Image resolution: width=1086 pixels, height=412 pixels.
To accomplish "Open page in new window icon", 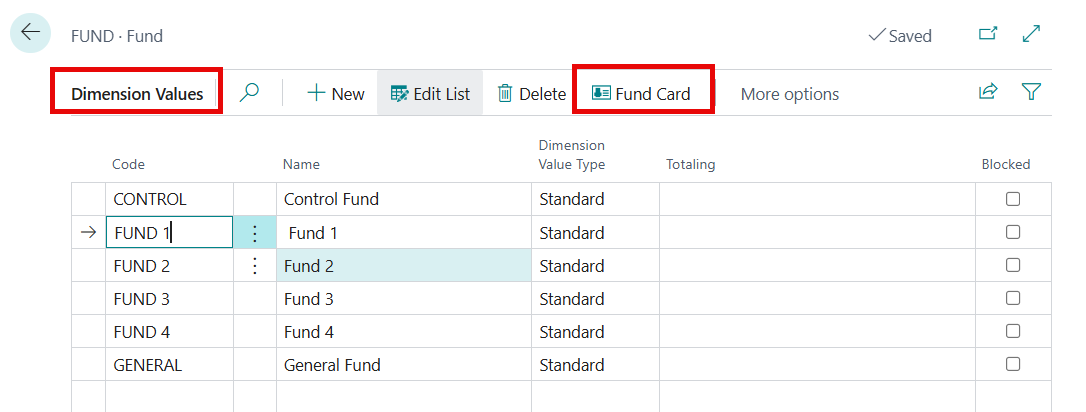I will pos(988,35).
